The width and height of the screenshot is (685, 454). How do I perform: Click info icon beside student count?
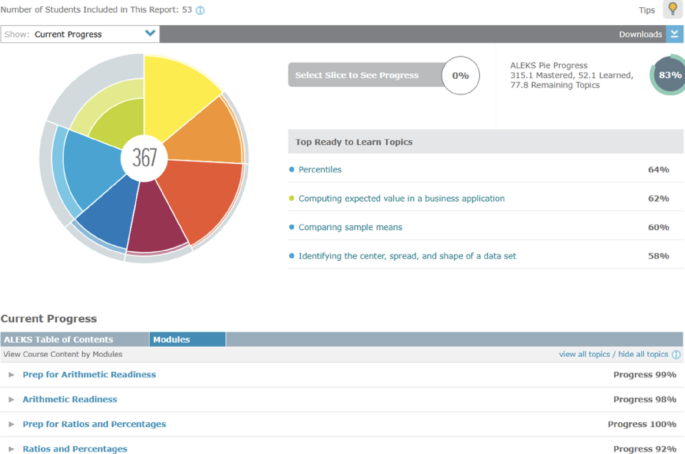coord(200,11)
